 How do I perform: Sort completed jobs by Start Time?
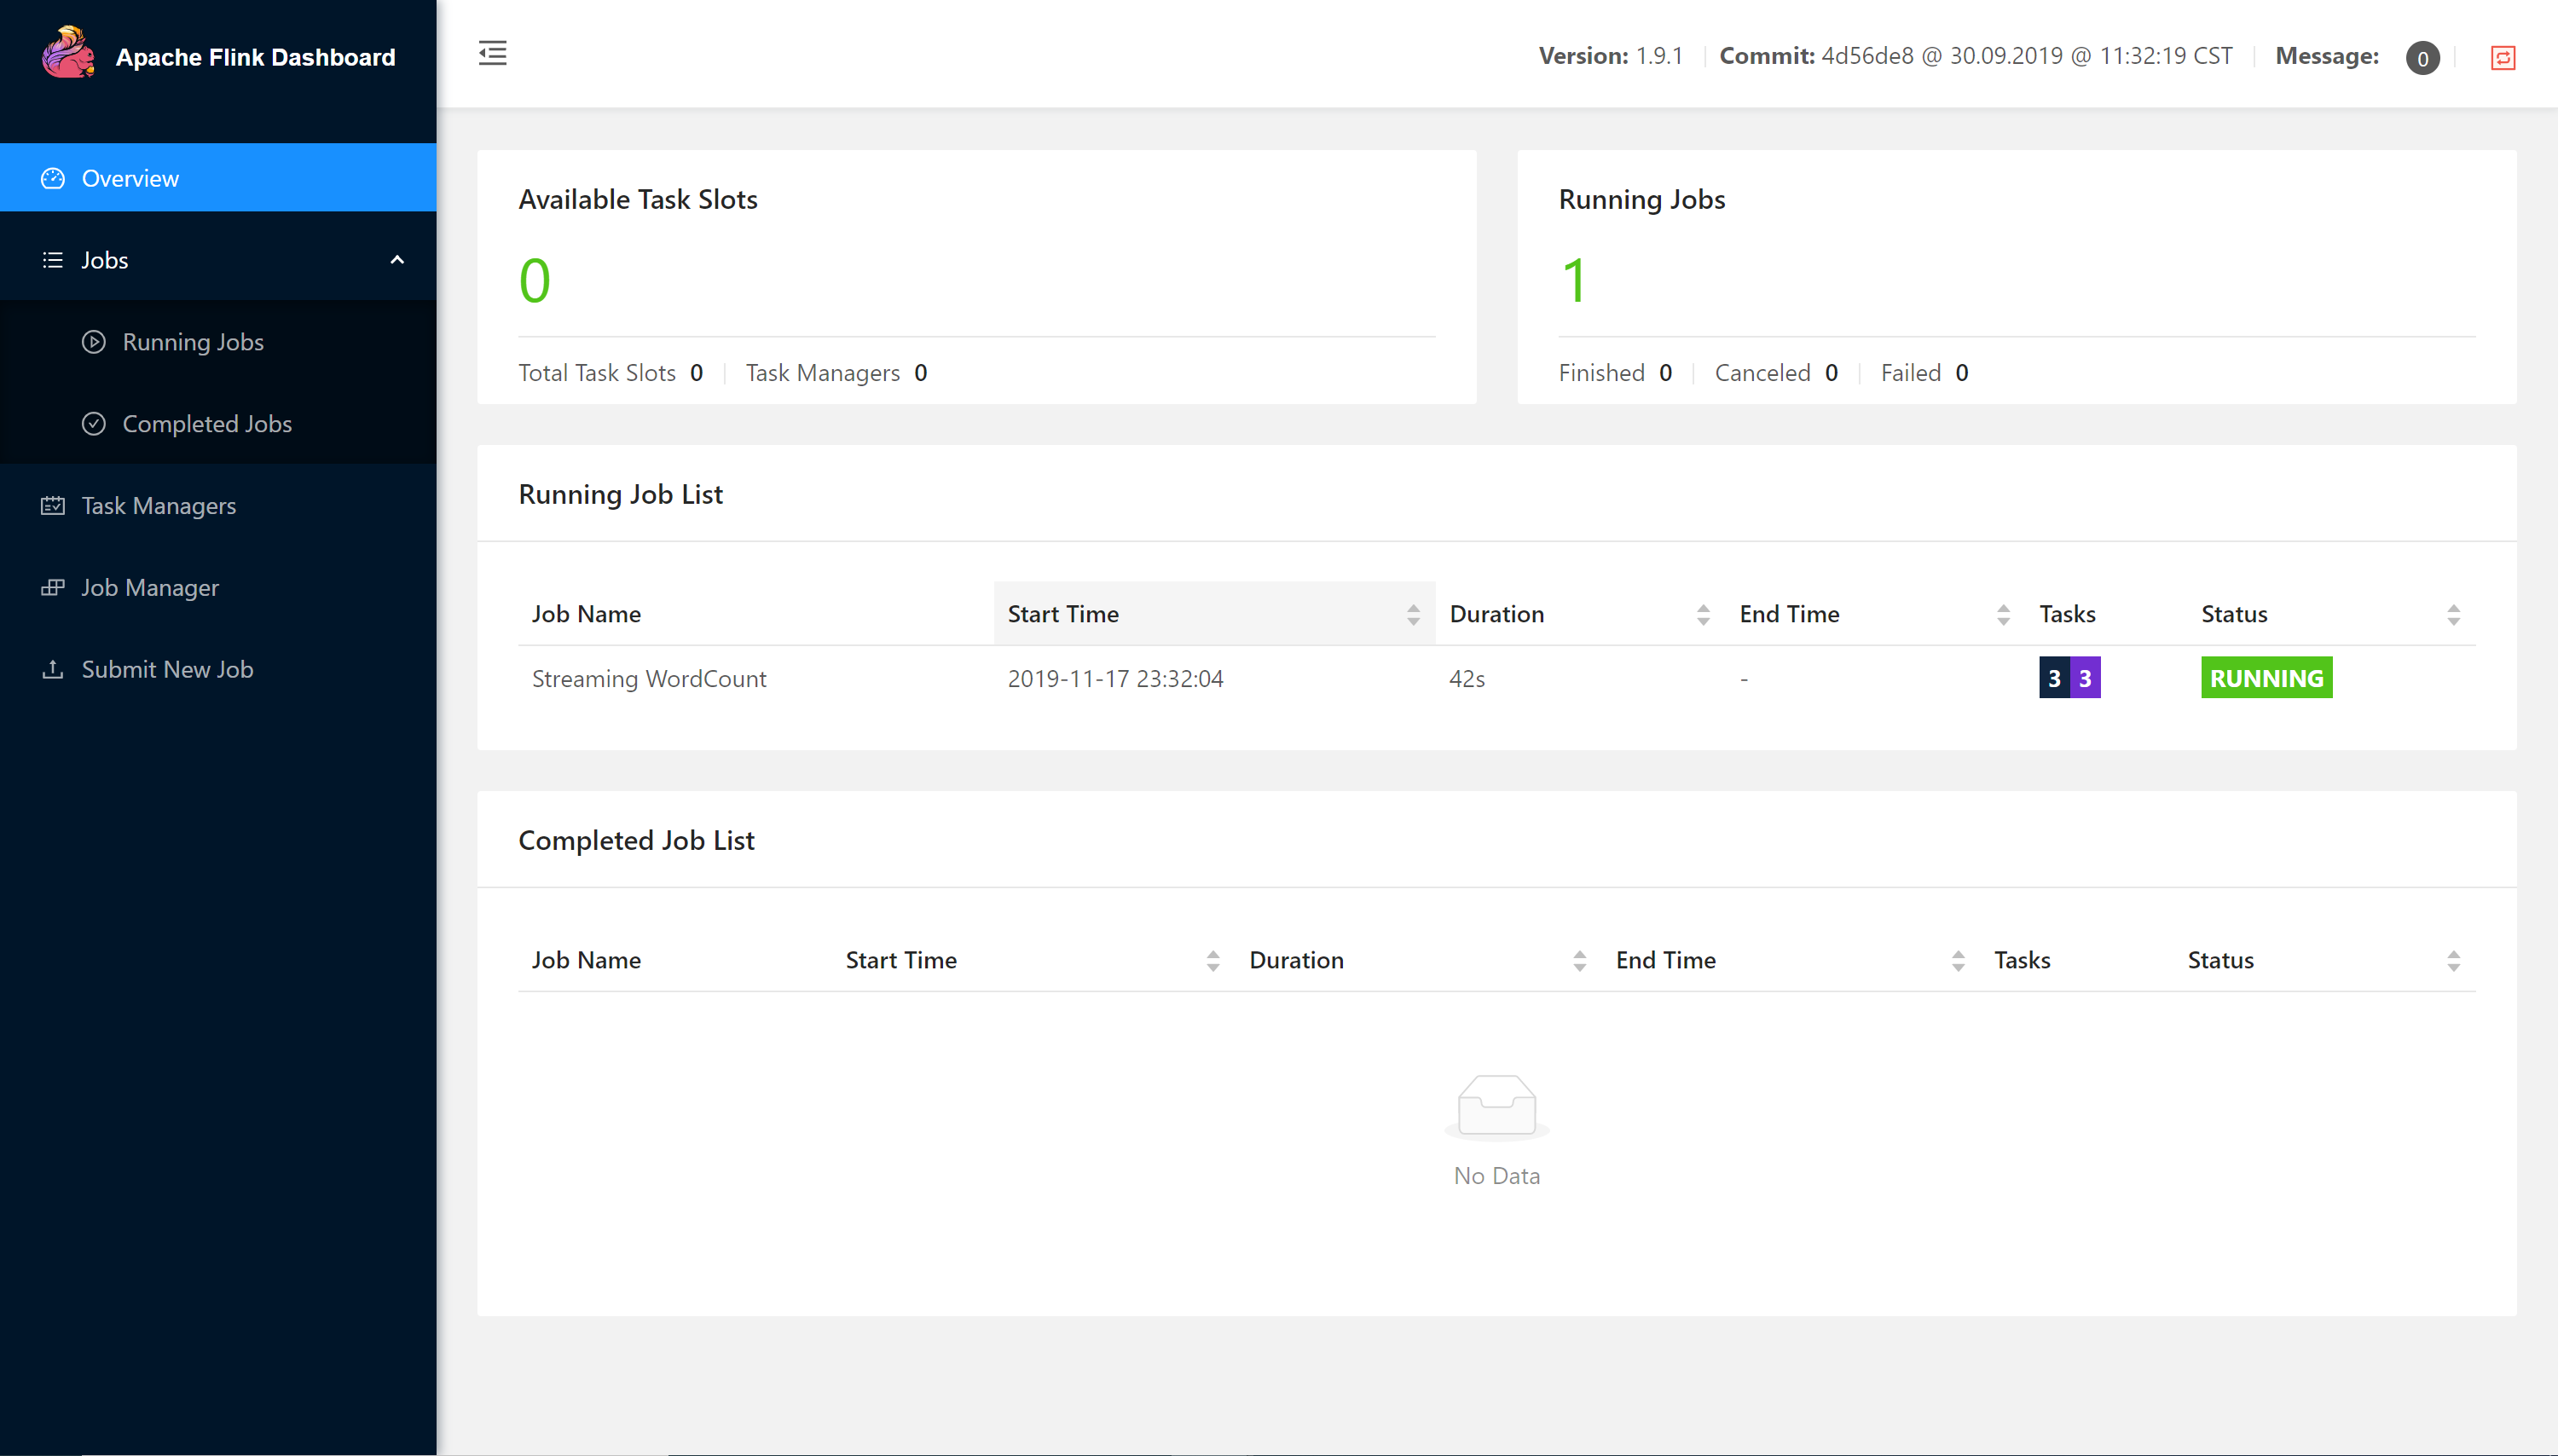coord(1212,961)
